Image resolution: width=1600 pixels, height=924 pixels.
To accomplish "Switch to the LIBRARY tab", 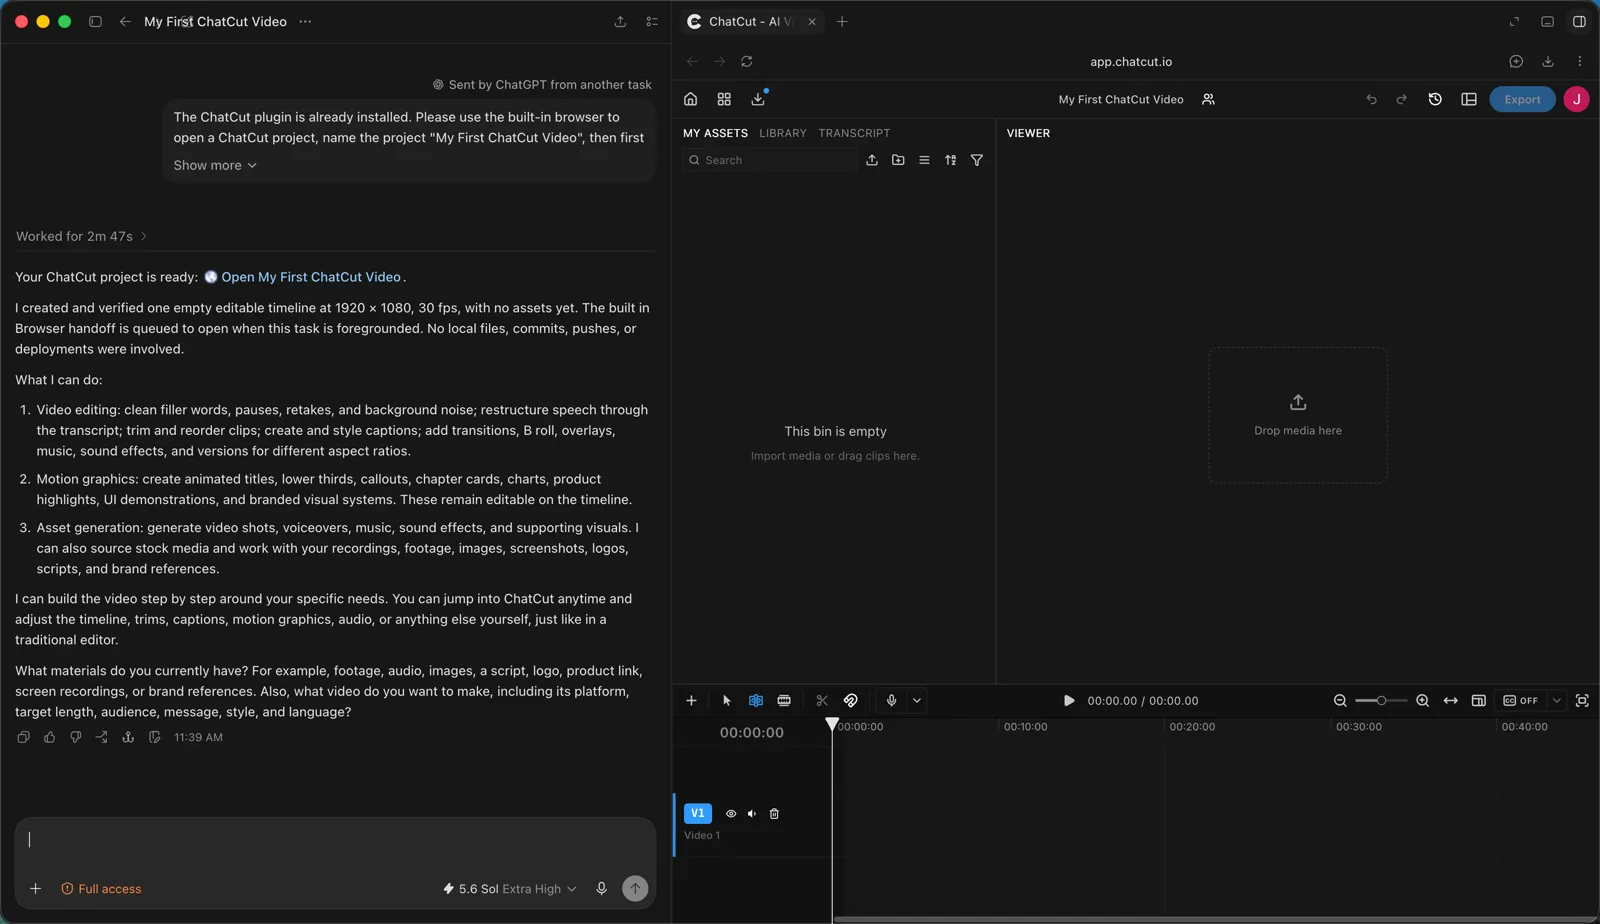I will [x=782, y=133].
